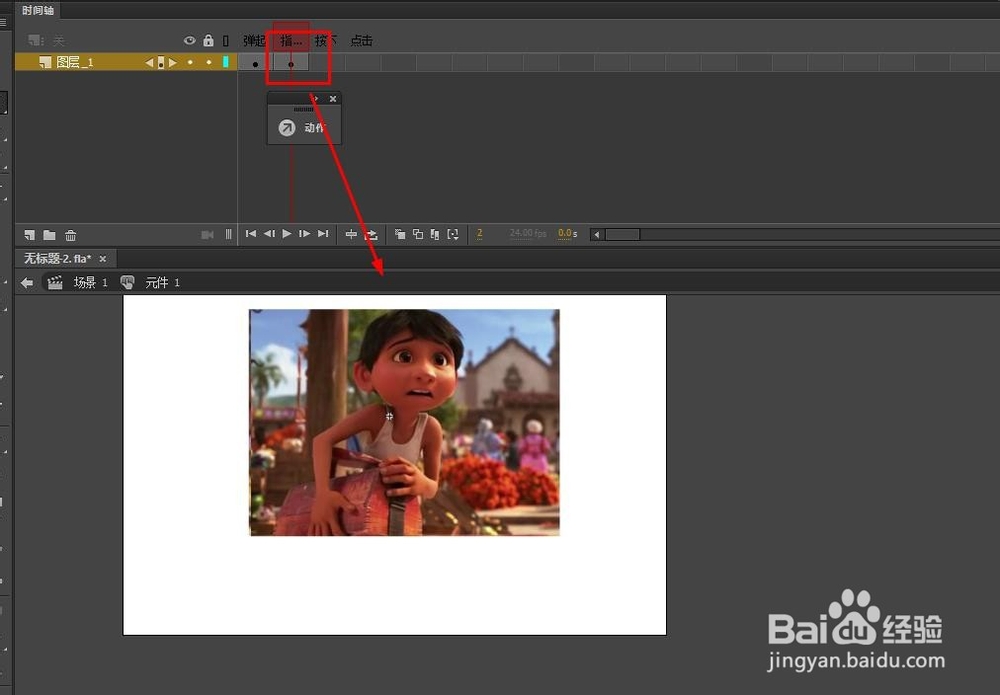Click the first keyframe cell on 图层_1
Screen dimensions: 1000x695
tap(256, 62)
